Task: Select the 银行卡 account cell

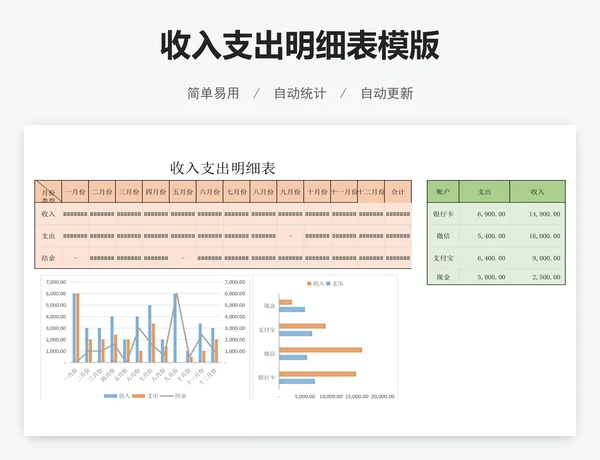Action: click(x=443, y=214)
